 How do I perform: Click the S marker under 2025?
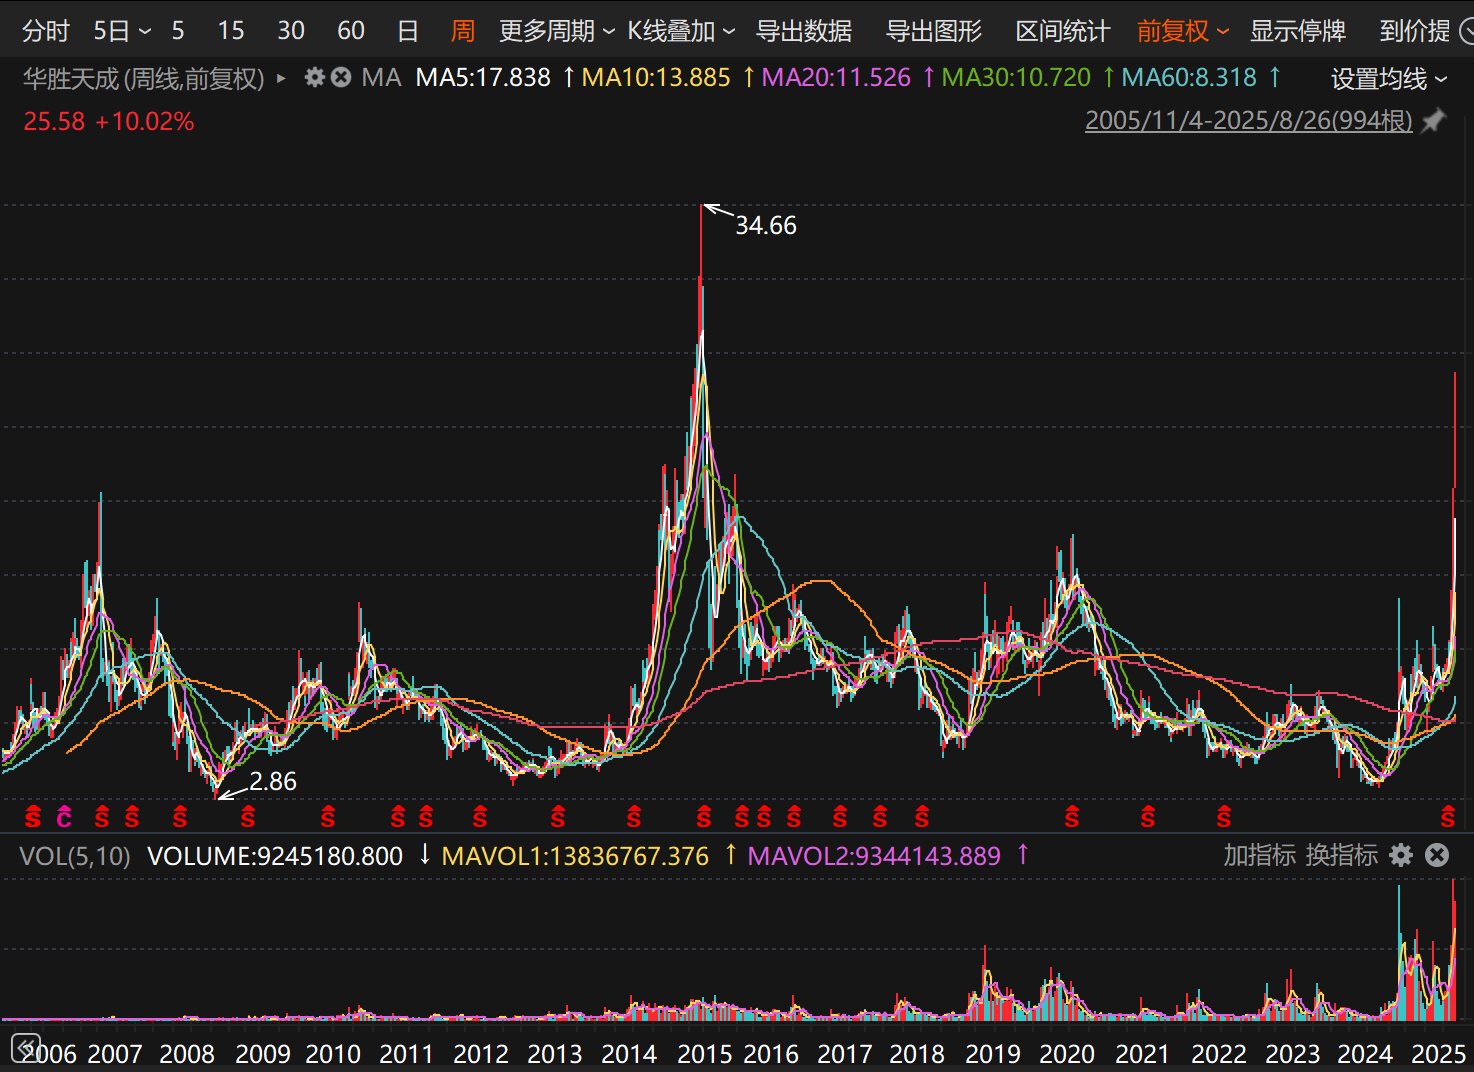(1447, 818)
